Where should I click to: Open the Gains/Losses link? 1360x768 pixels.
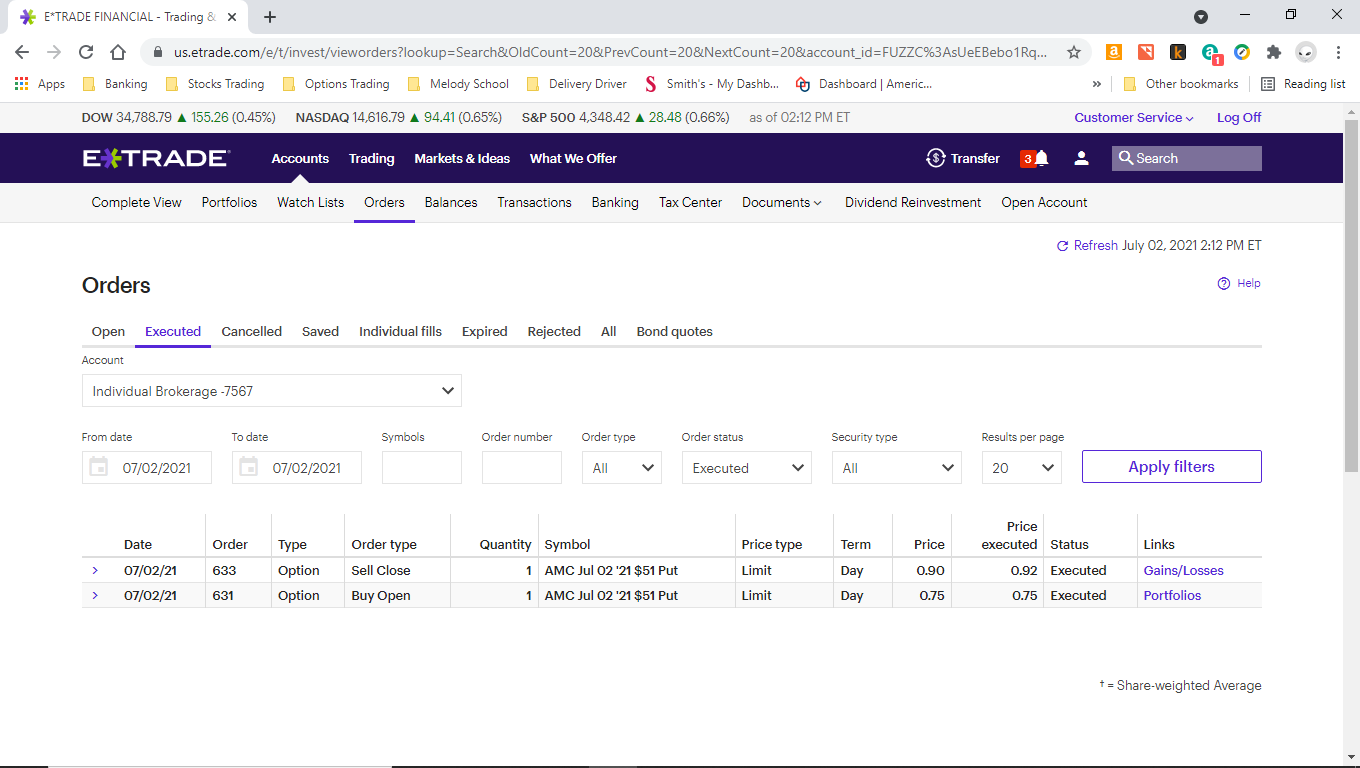[1183, 570]
